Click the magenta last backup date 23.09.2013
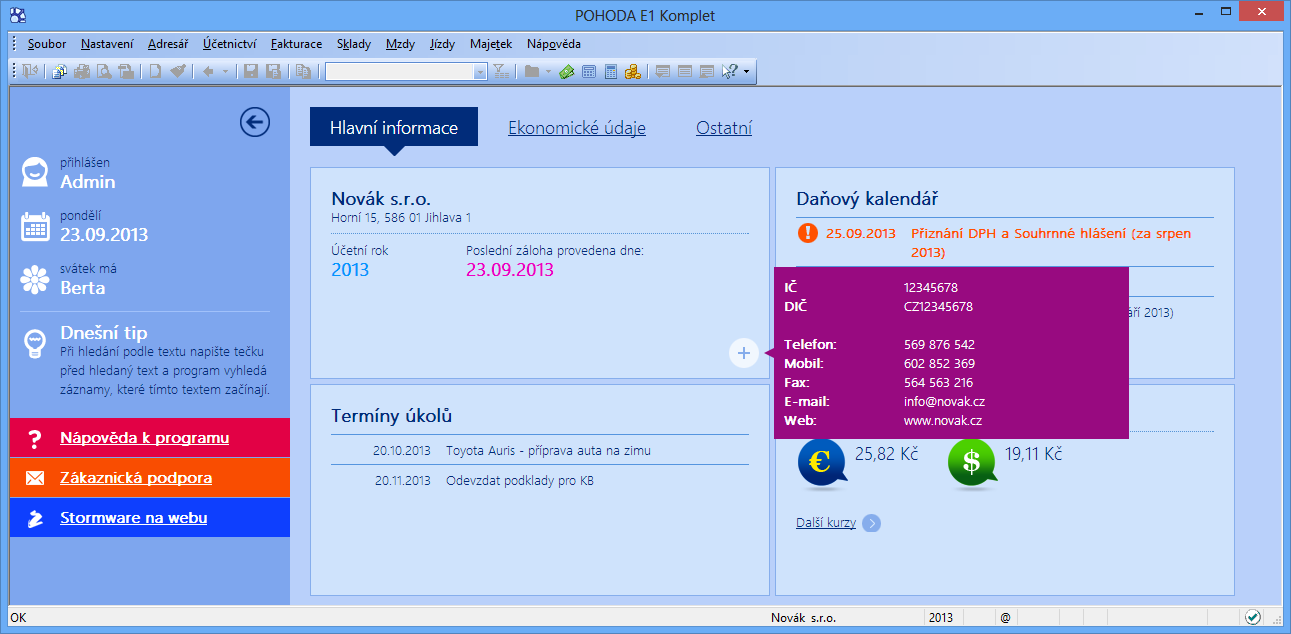 pyautogui.click(x=510, y=270)
